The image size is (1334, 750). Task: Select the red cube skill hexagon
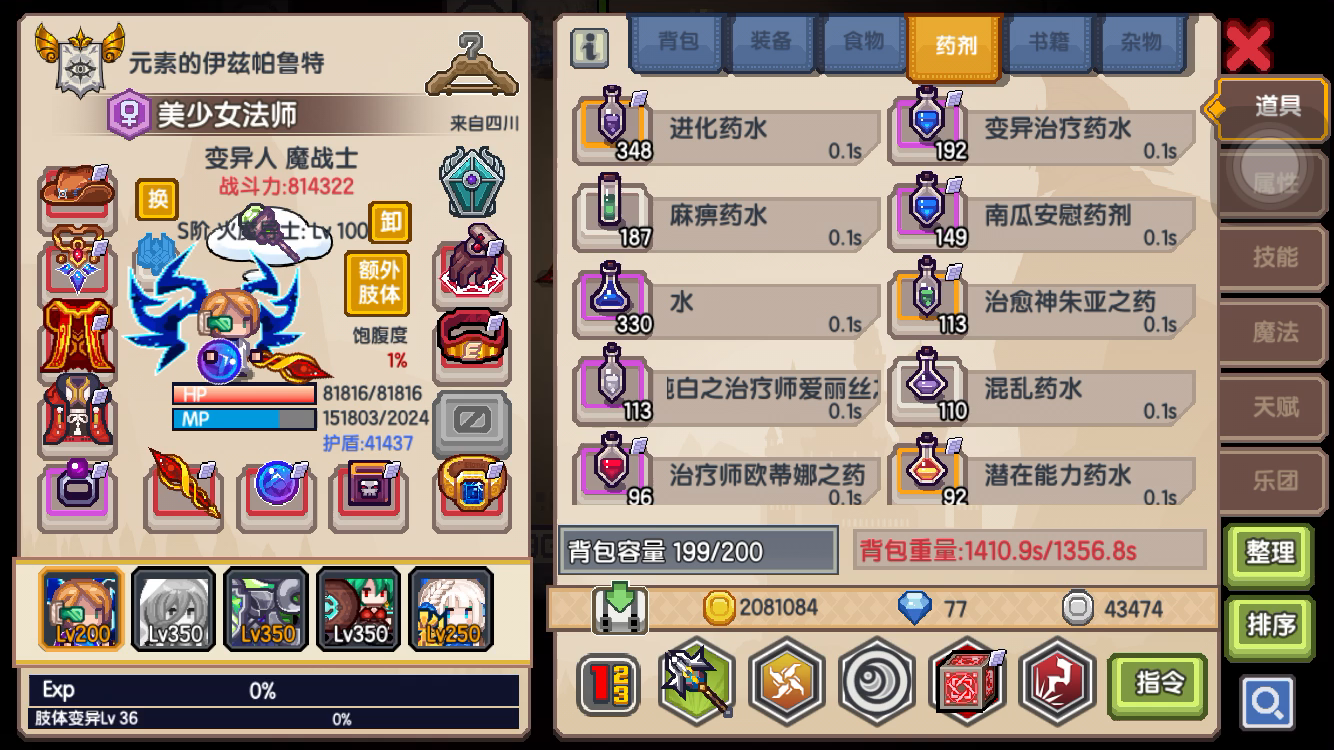coord(967,682)
